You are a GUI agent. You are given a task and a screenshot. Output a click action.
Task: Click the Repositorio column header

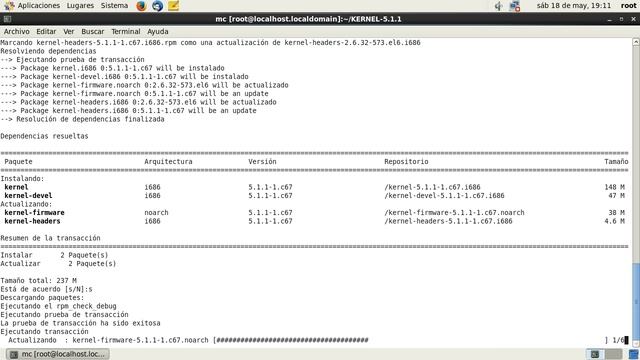(x=406, y=162)
